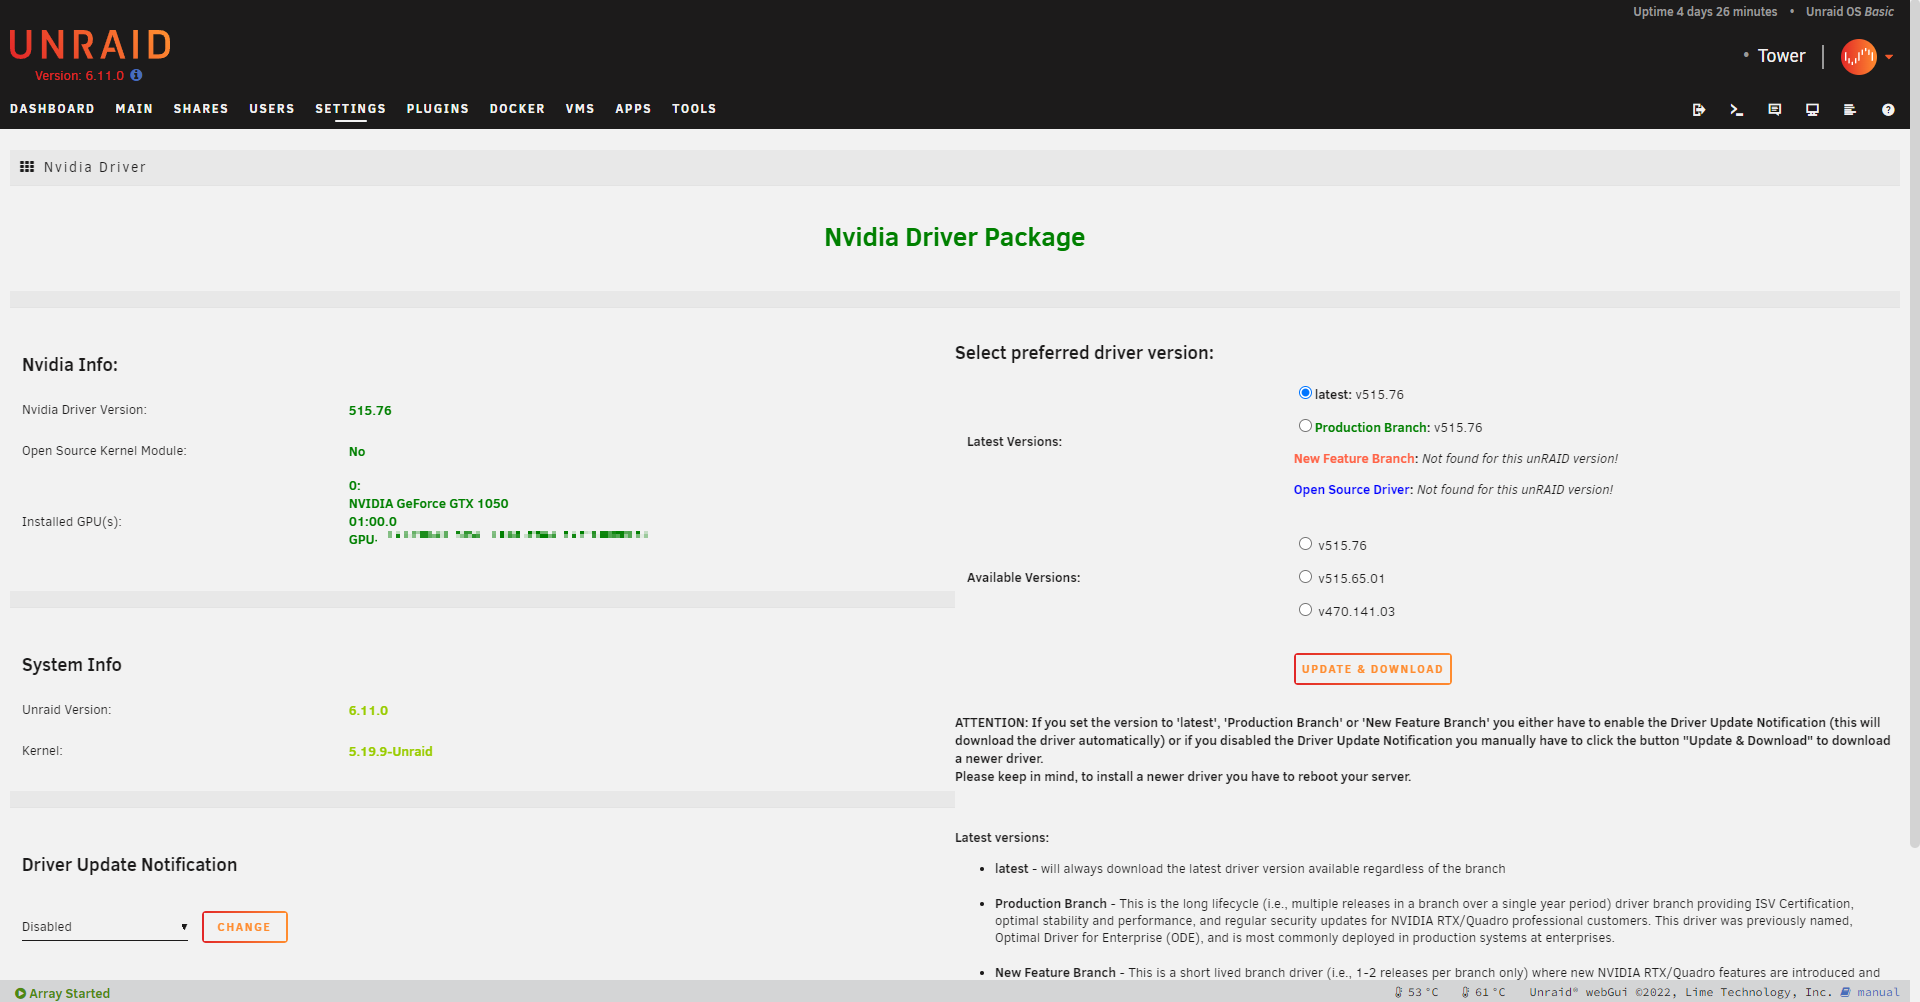
Task: Click the 'Nvidia Driver Package' heading
Action: pos(954,237)
